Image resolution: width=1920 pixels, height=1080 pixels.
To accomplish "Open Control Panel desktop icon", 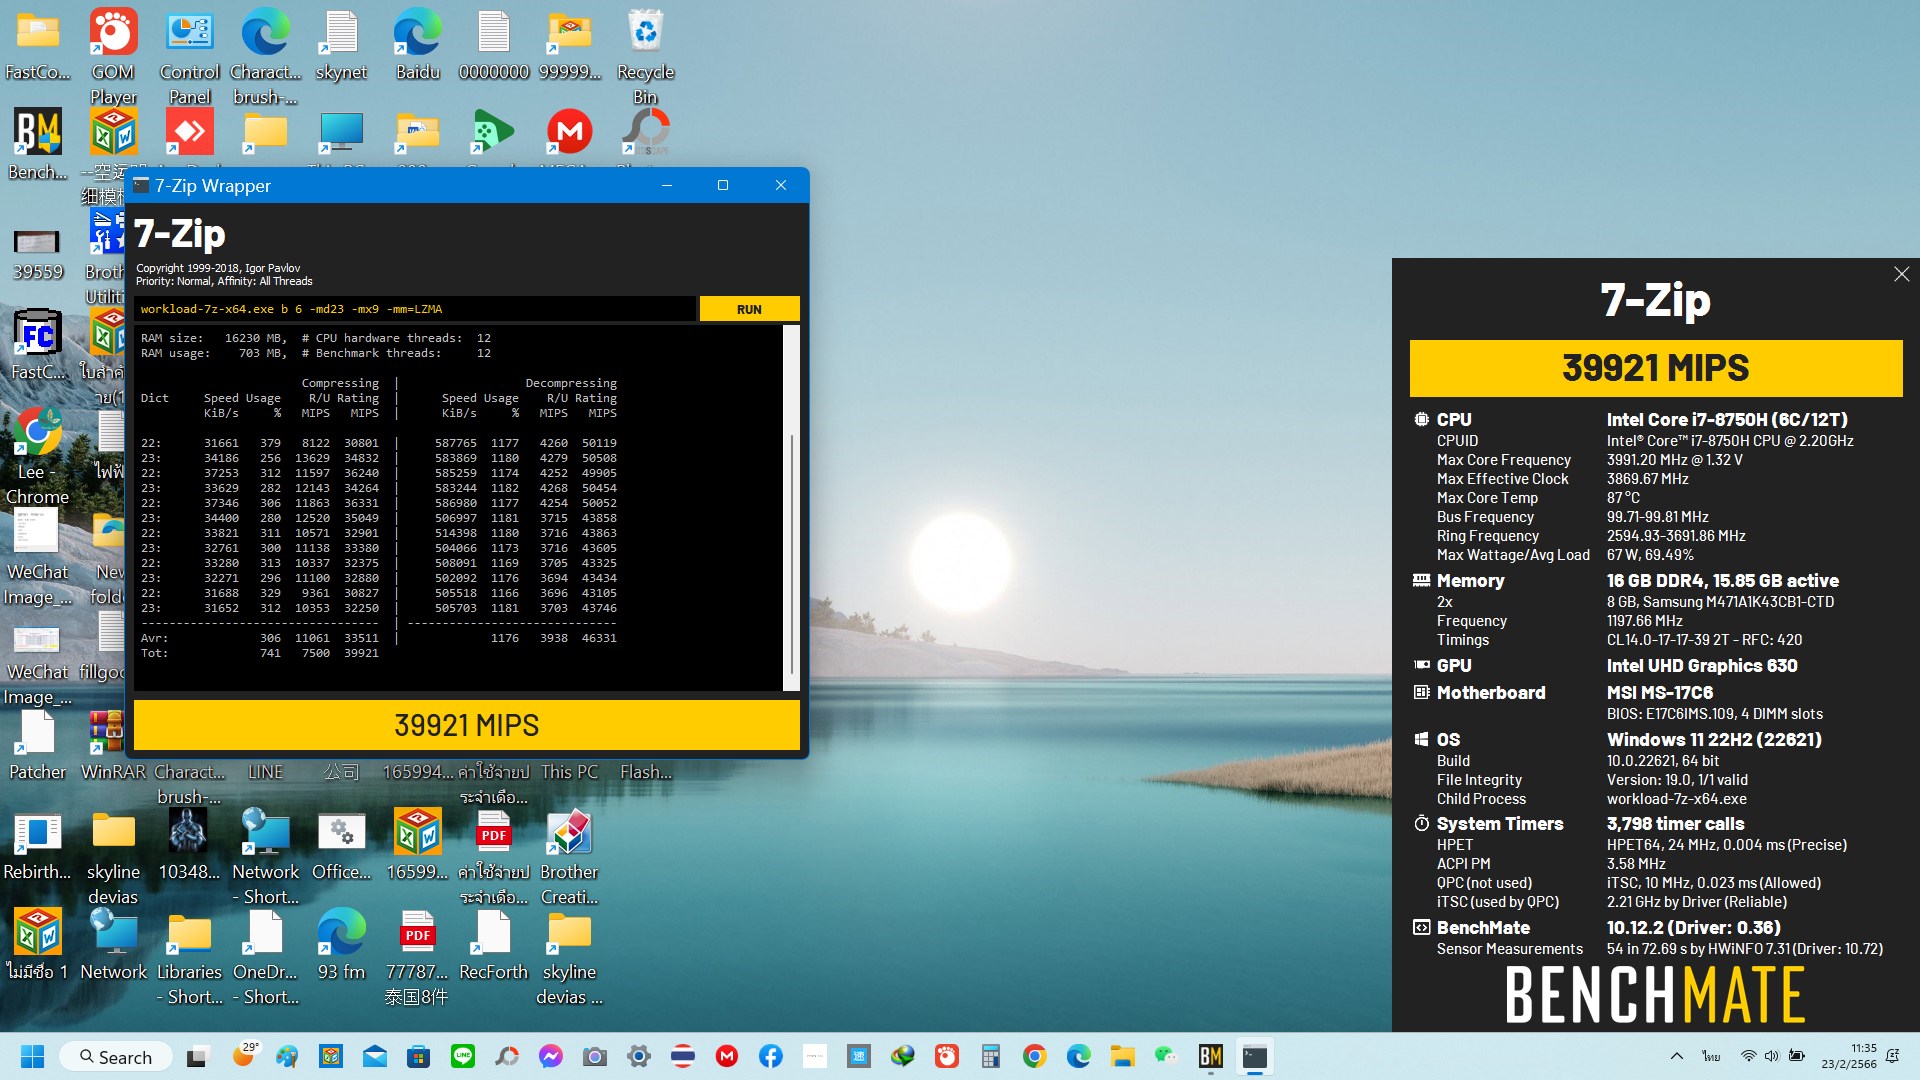I will click(189, 56).
